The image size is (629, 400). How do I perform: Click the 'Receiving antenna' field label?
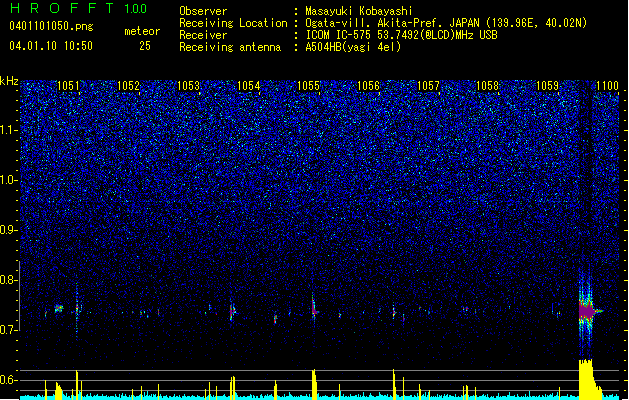coord(230,47)
